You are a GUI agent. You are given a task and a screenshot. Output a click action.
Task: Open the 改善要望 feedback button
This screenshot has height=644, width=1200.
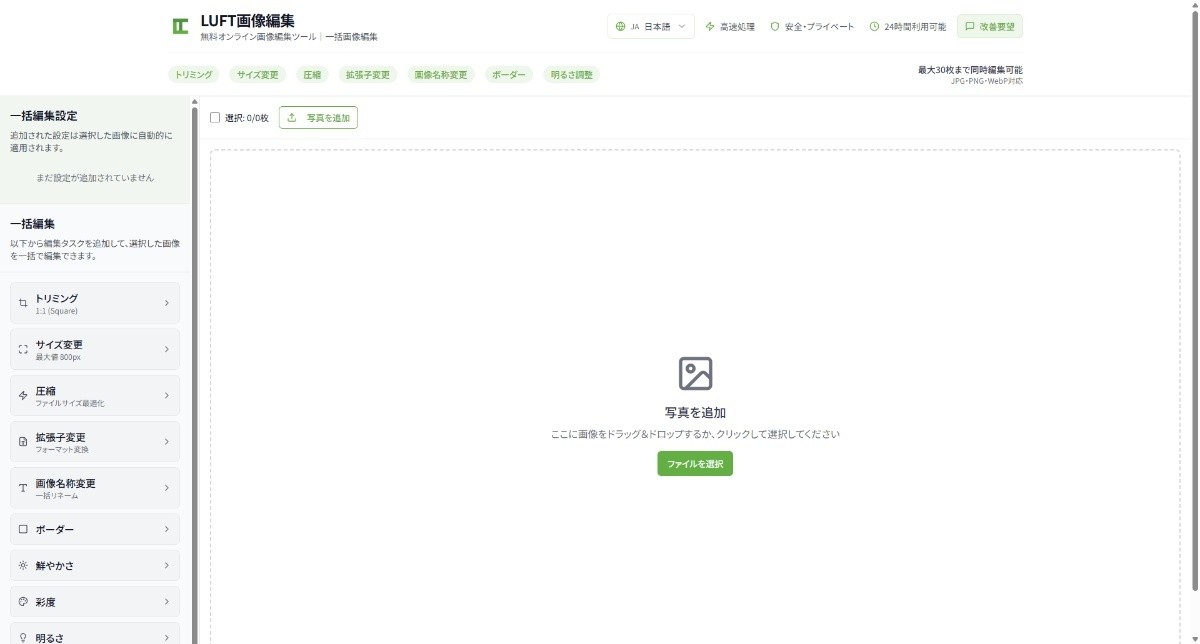tap(990, 26)
